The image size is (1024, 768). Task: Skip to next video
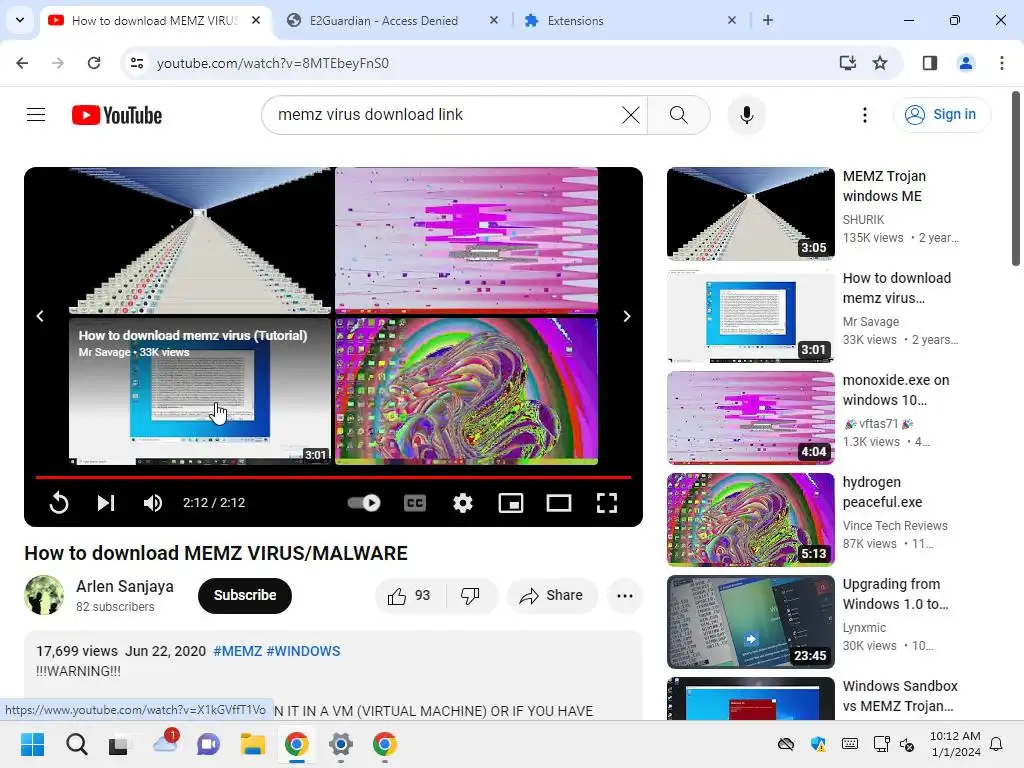(106, 503)
